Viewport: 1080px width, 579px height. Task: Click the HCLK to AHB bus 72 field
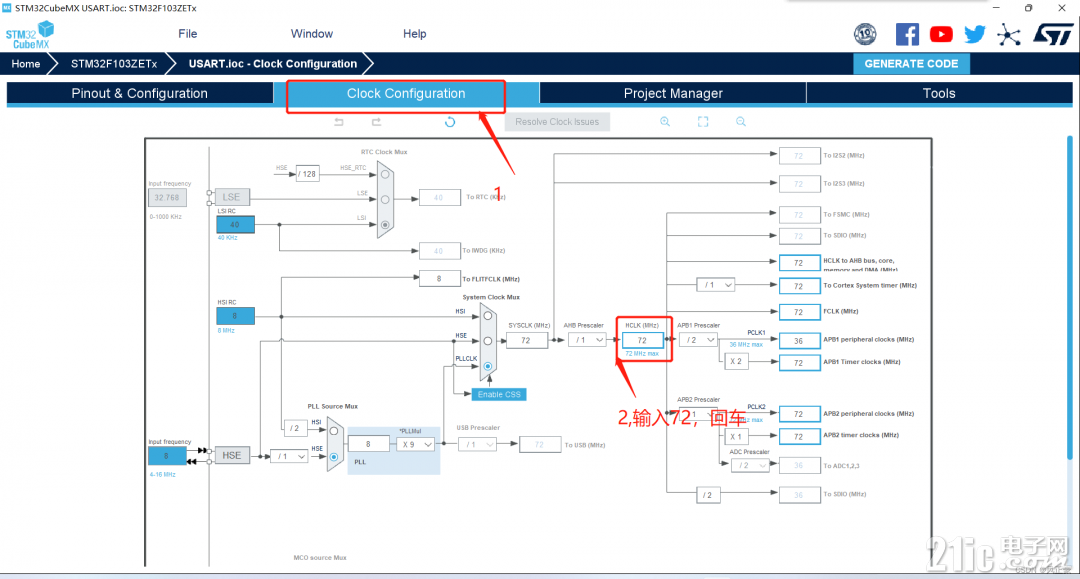pos(799,263)
